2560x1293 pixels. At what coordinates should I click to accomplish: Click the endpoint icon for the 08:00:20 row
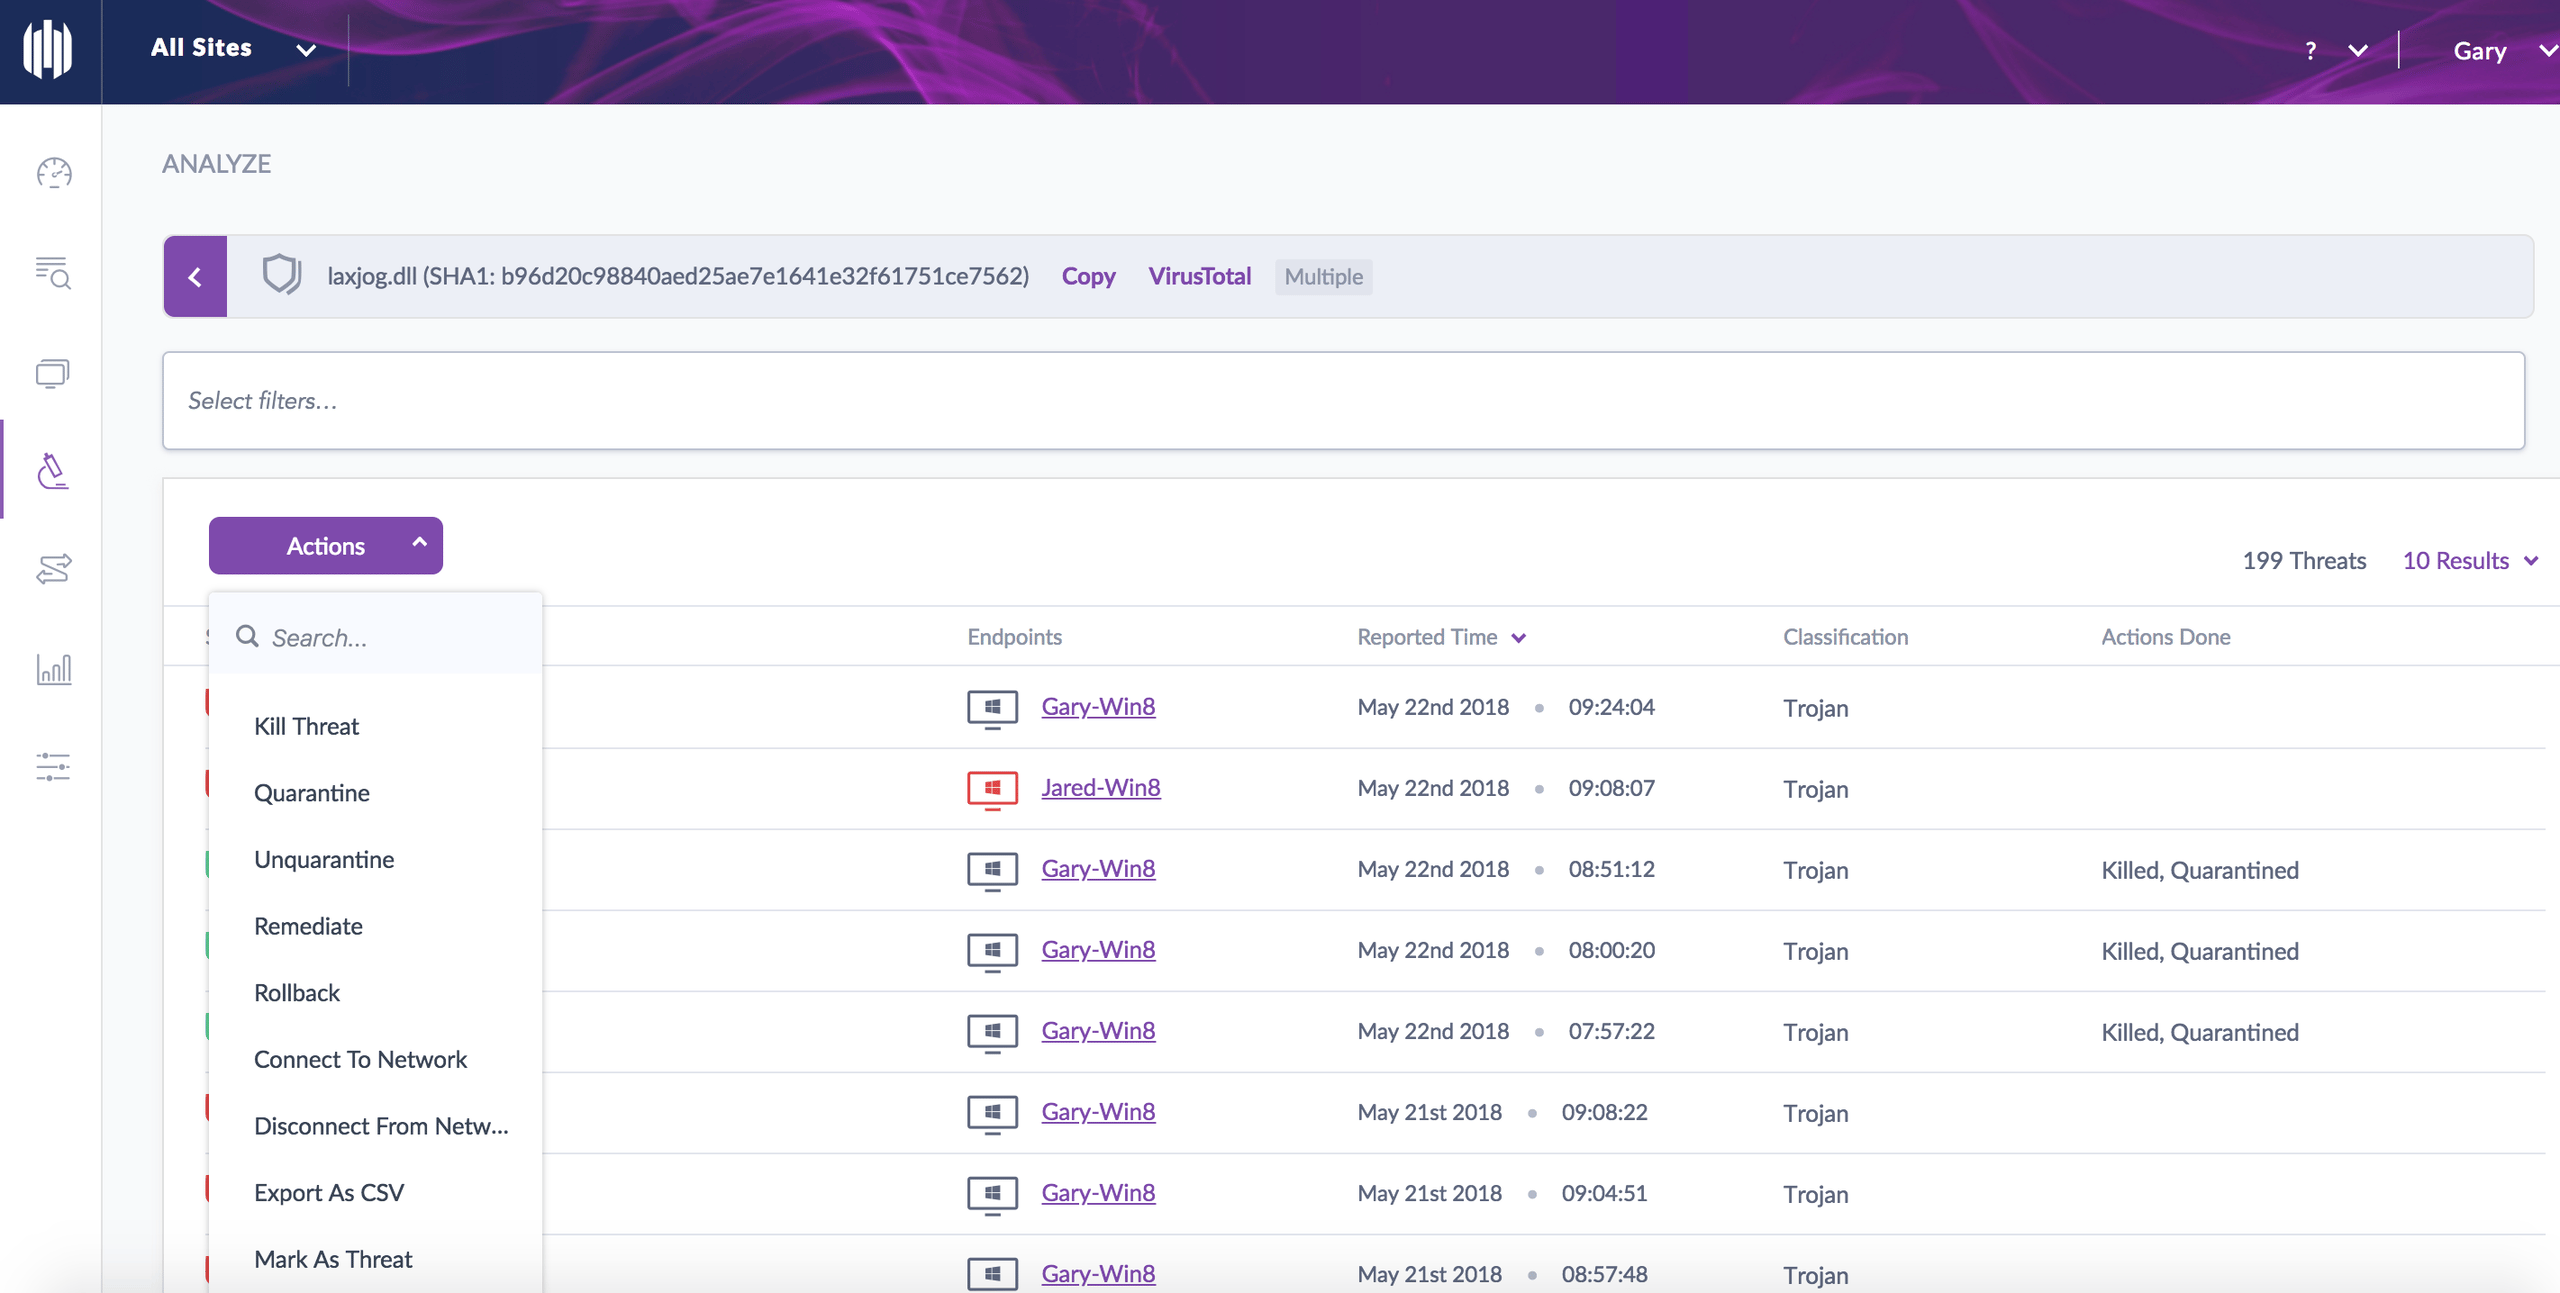tap(992, 951)
